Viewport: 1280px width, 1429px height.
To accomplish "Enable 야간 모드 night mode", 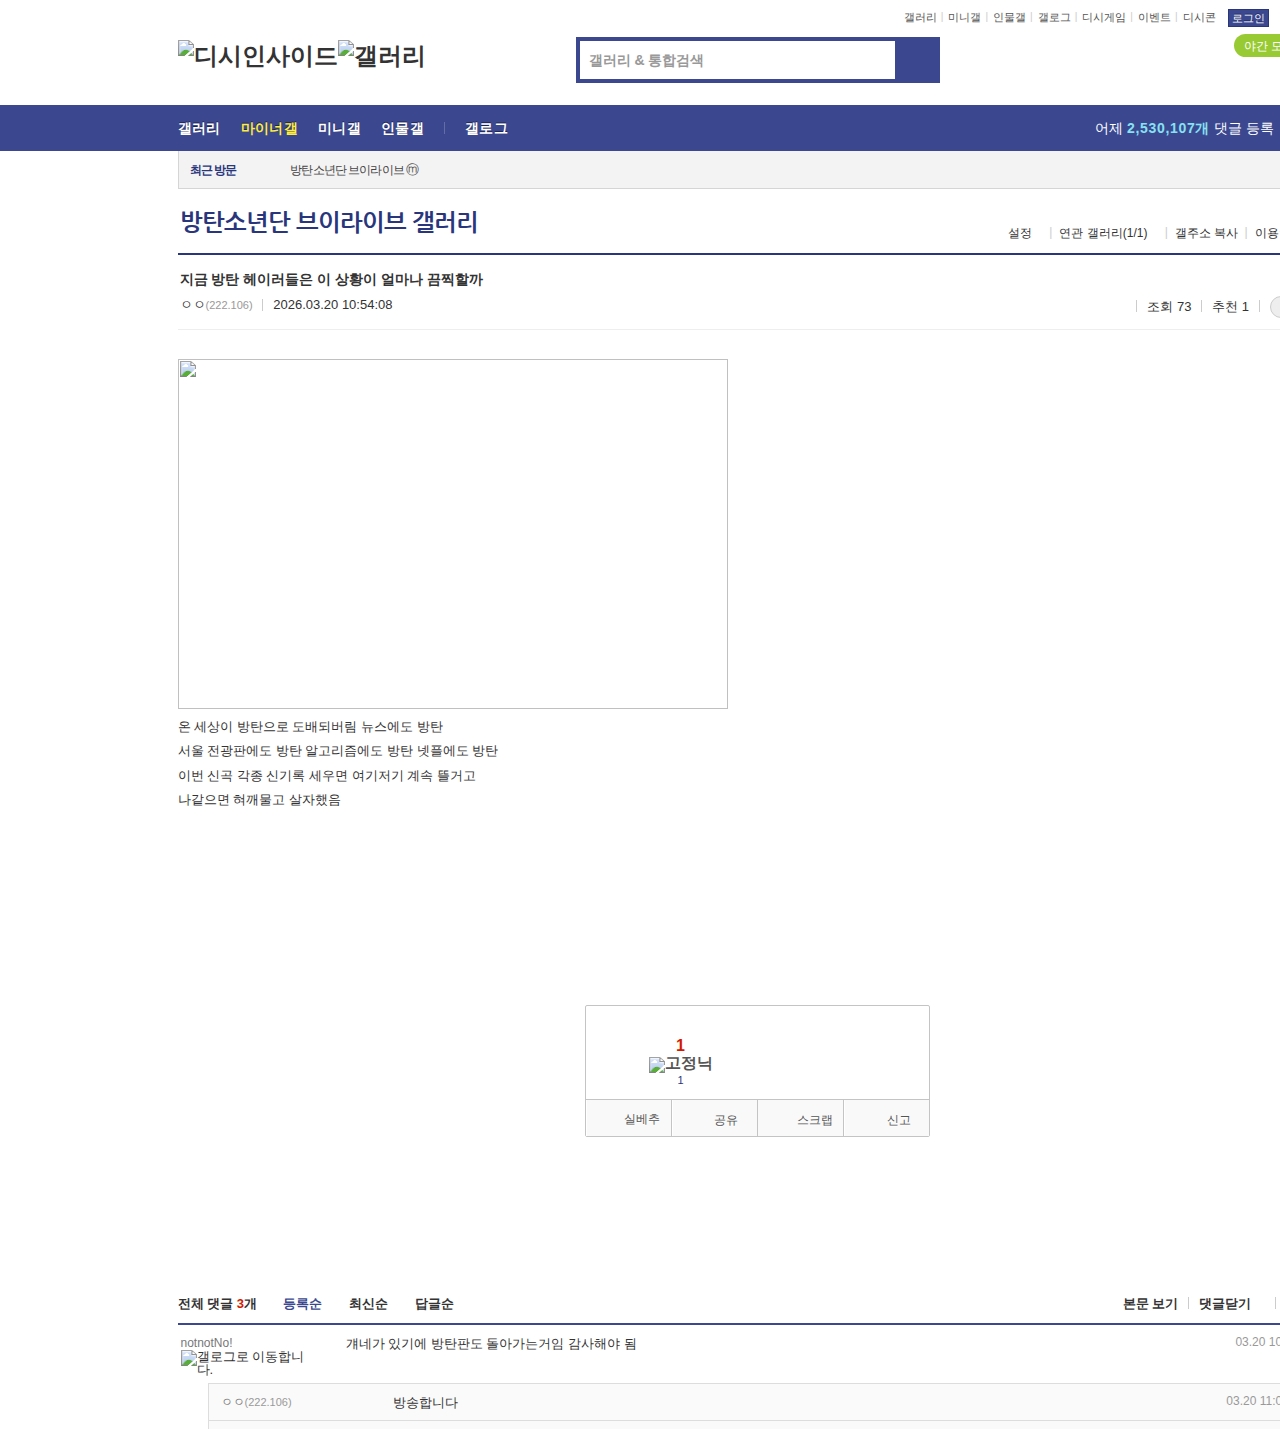I will (1256, 45).
